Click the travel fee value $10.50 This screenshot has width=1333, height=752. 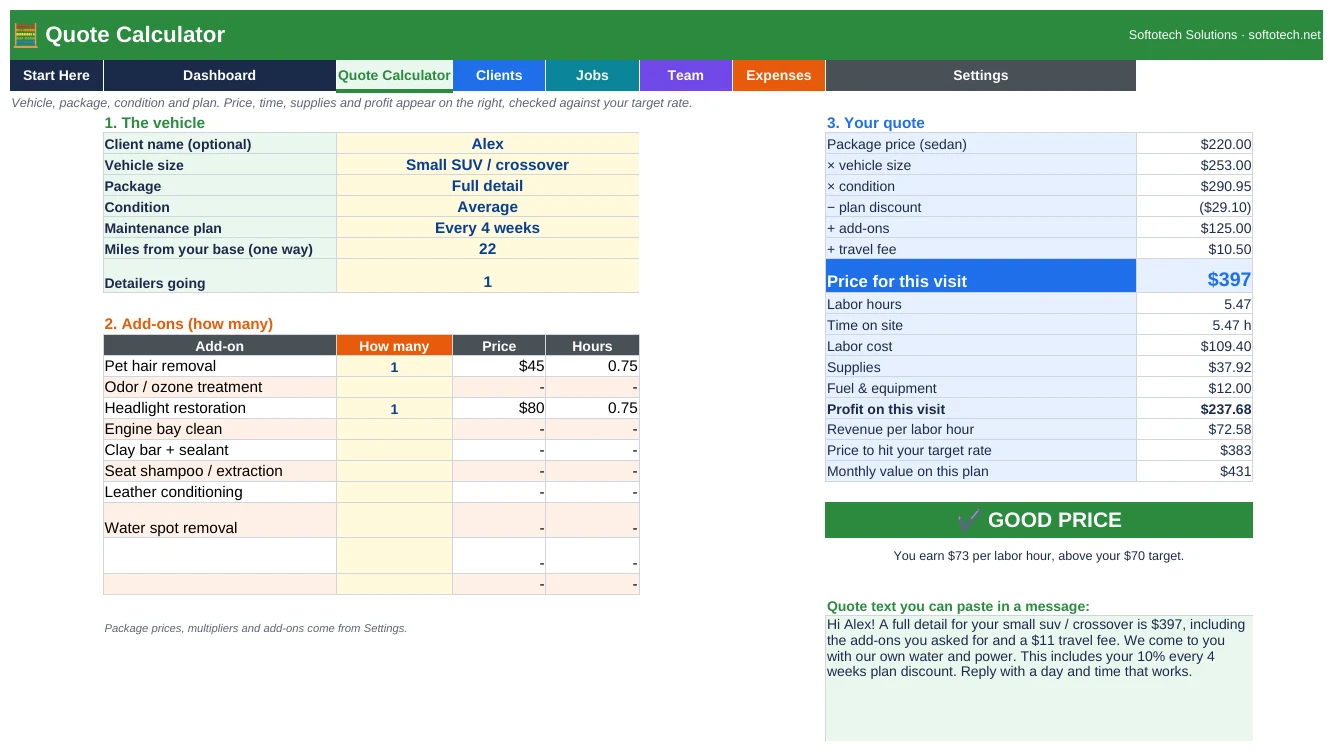tap(1194, 249)
